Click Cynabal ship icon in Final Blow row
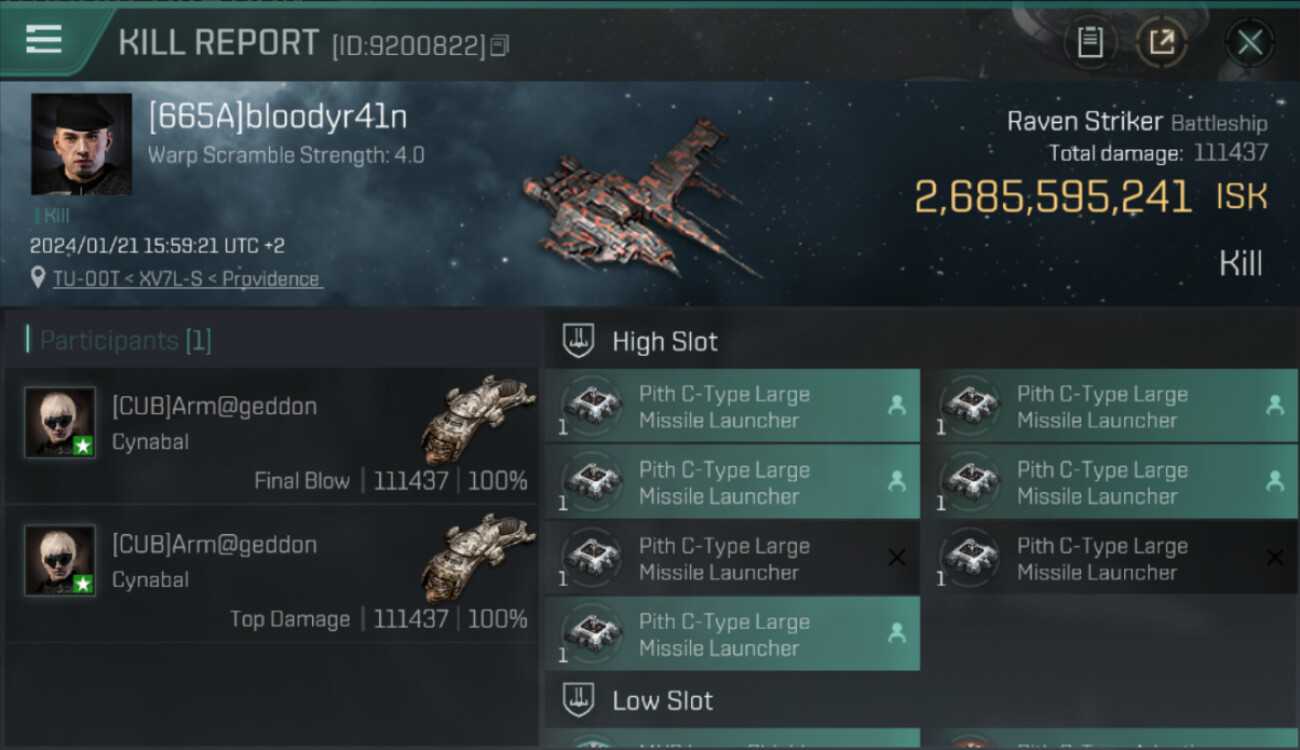Image resolution: width=1300 pixels, height=750 pixels. point(478,418)
